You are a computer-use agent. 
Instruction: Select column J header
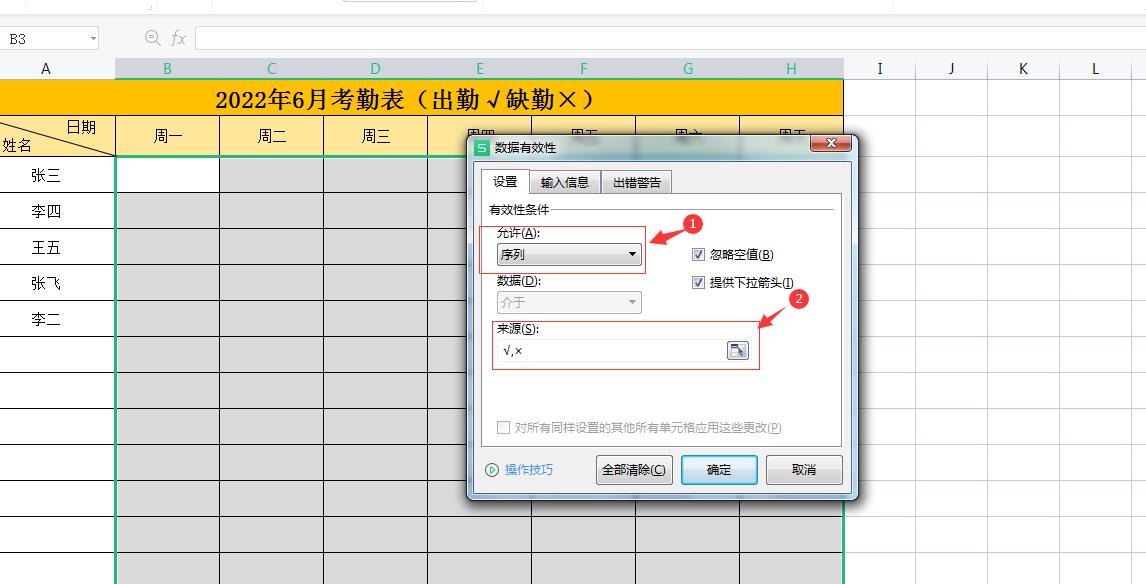coord(952,69)
